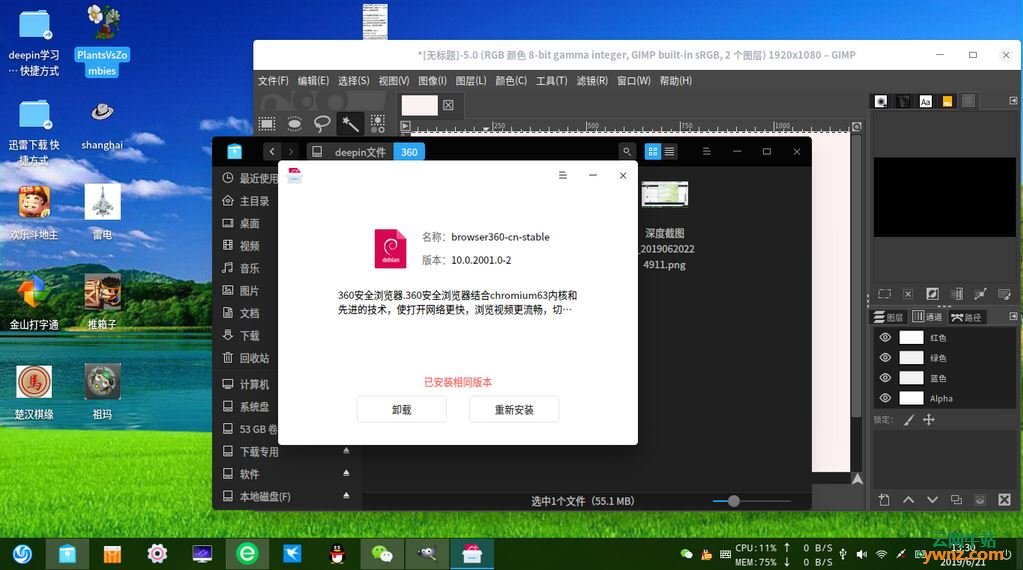Switch to 通道 tab in GIMP
1023x570 pixels.
(x=927, y=317)
